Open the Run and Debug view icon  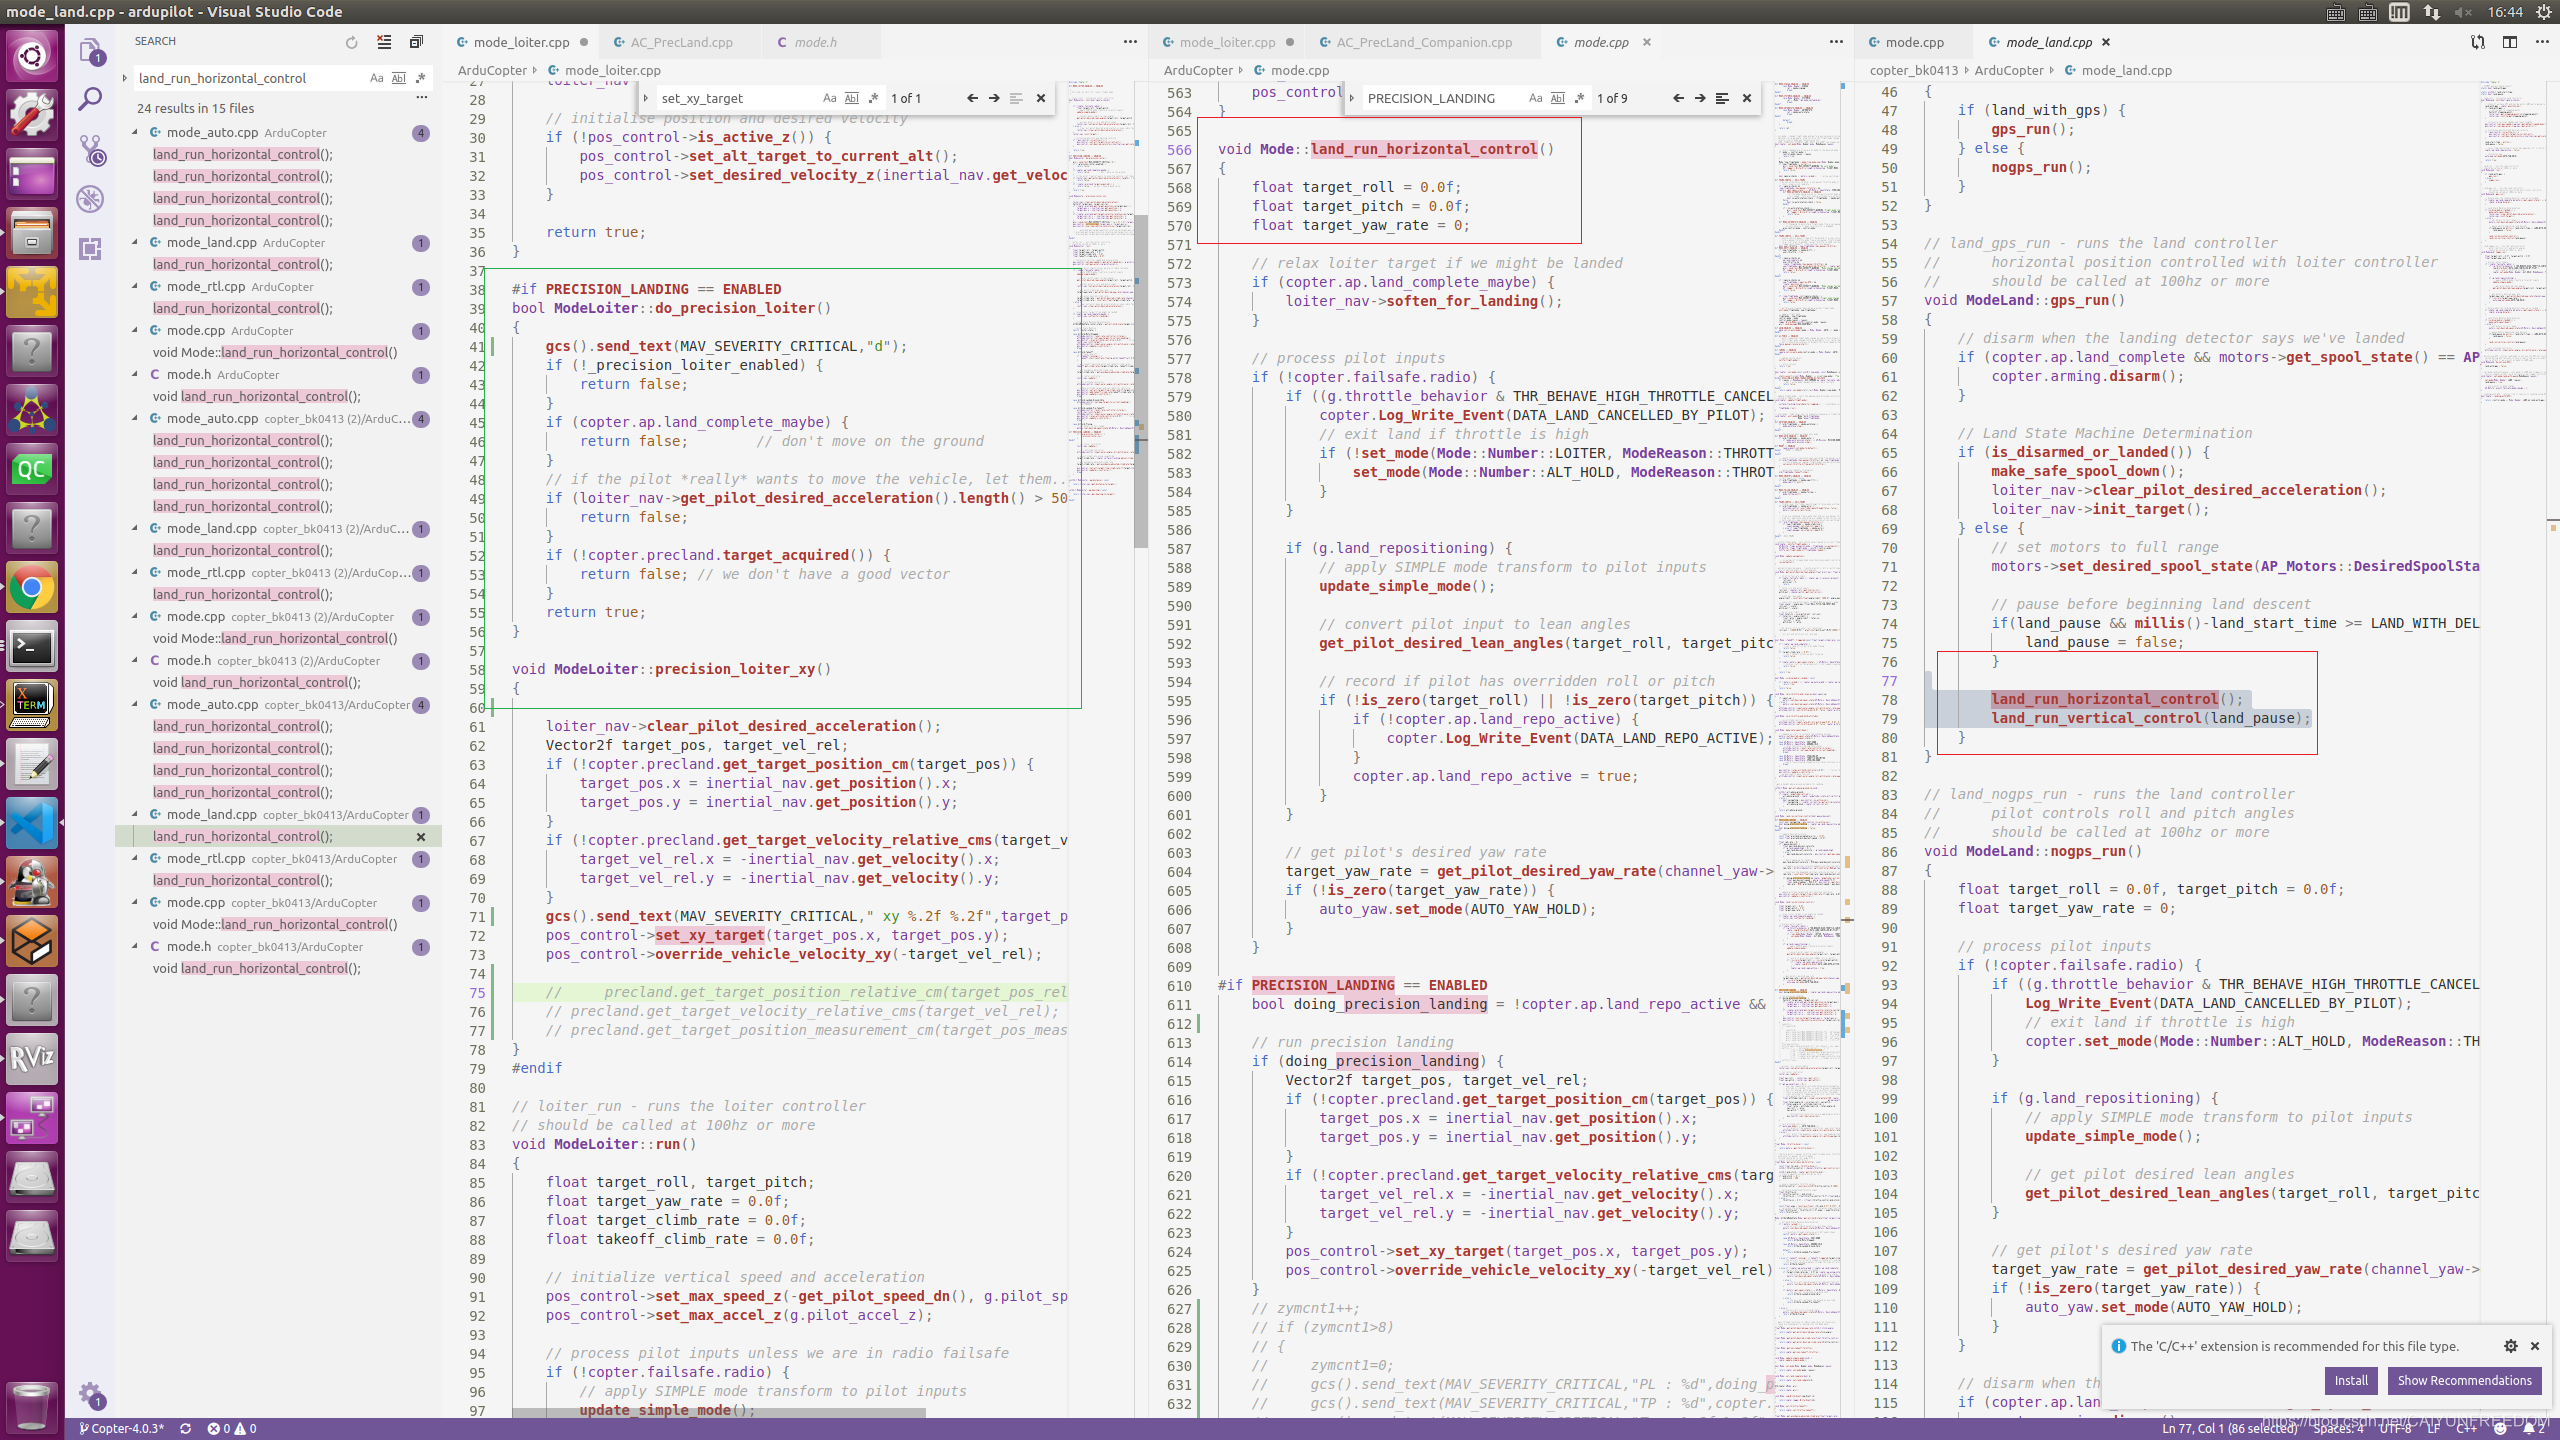point(91,199)
